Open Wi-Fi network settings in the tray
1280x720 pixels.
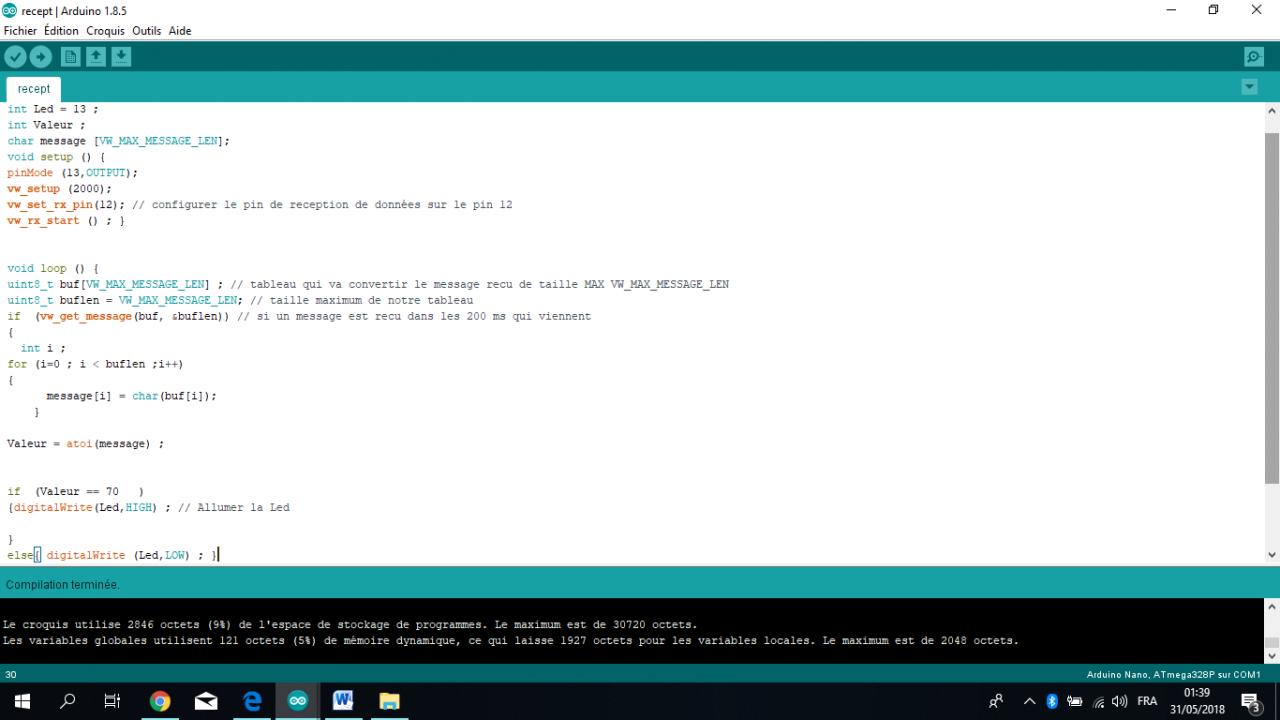(x=1099, y=701)
